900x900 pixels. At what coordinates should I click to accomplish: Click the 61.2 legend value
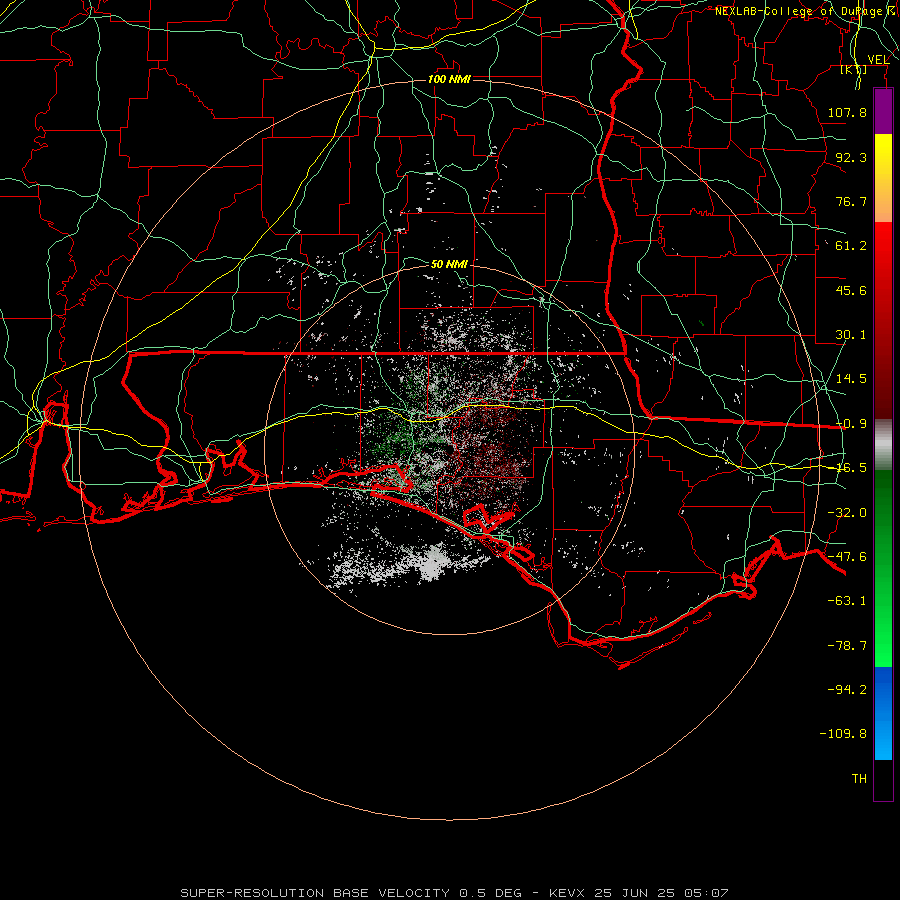tap(851, 246)
